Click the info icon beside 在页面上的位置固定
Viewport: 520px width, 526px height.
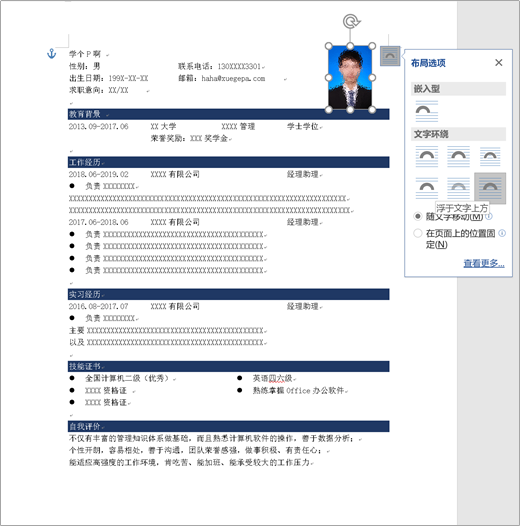coord(502,233)
